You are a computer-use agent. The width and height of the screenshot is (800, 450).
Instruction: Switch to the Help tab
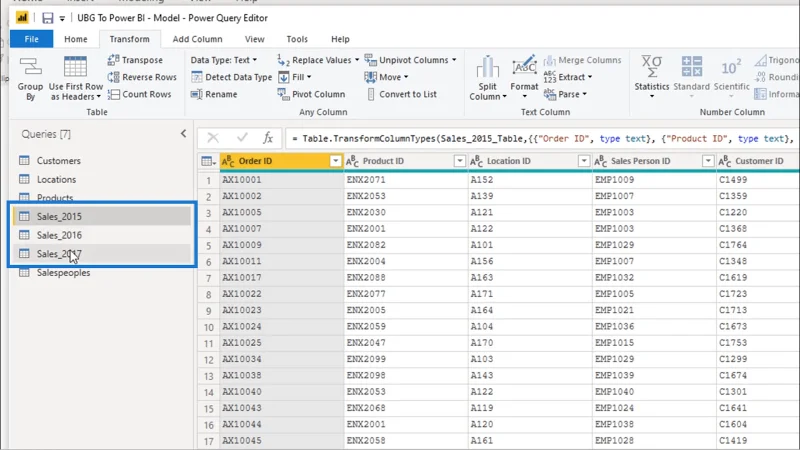point(340,39)
